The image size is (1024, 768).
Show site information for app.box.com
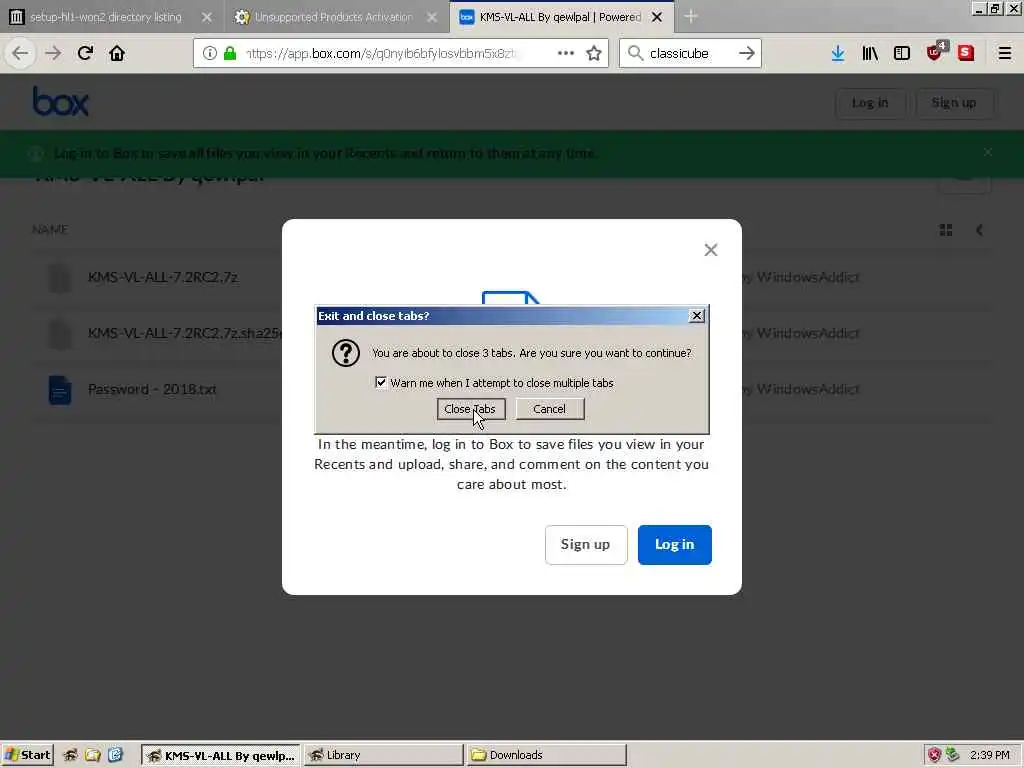pos(210,53)
